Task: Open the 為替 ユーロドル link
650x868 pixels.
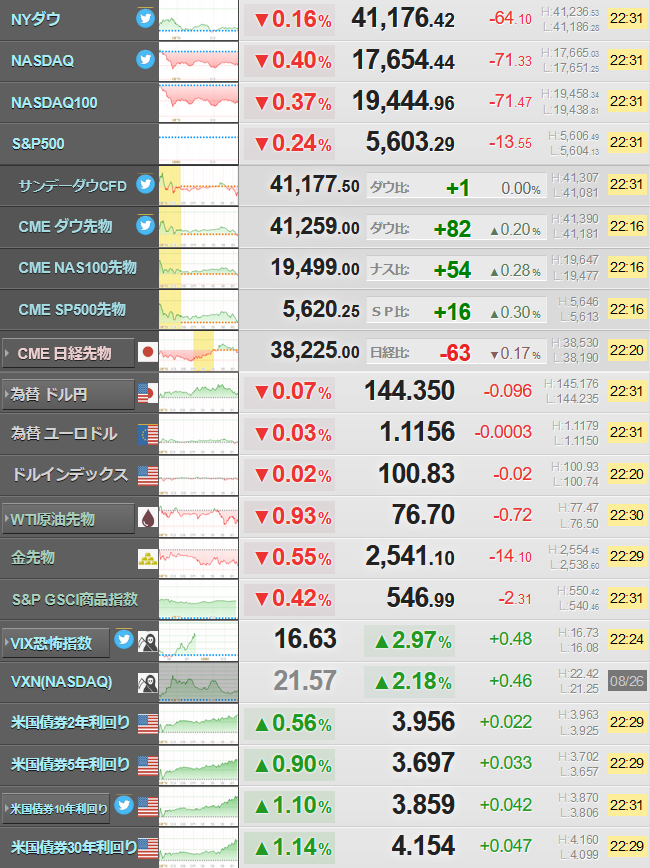Action: click(x=64, y=433)
